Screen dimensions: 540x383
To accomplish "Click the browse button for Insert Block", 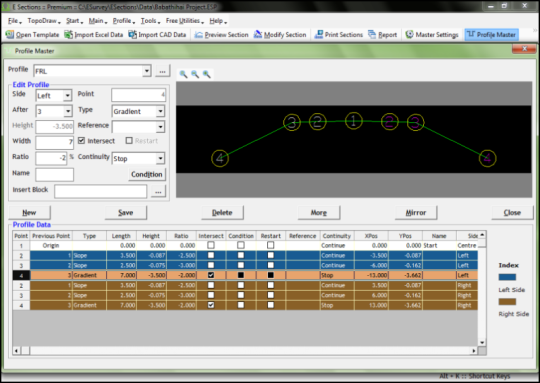I will 158,192.
